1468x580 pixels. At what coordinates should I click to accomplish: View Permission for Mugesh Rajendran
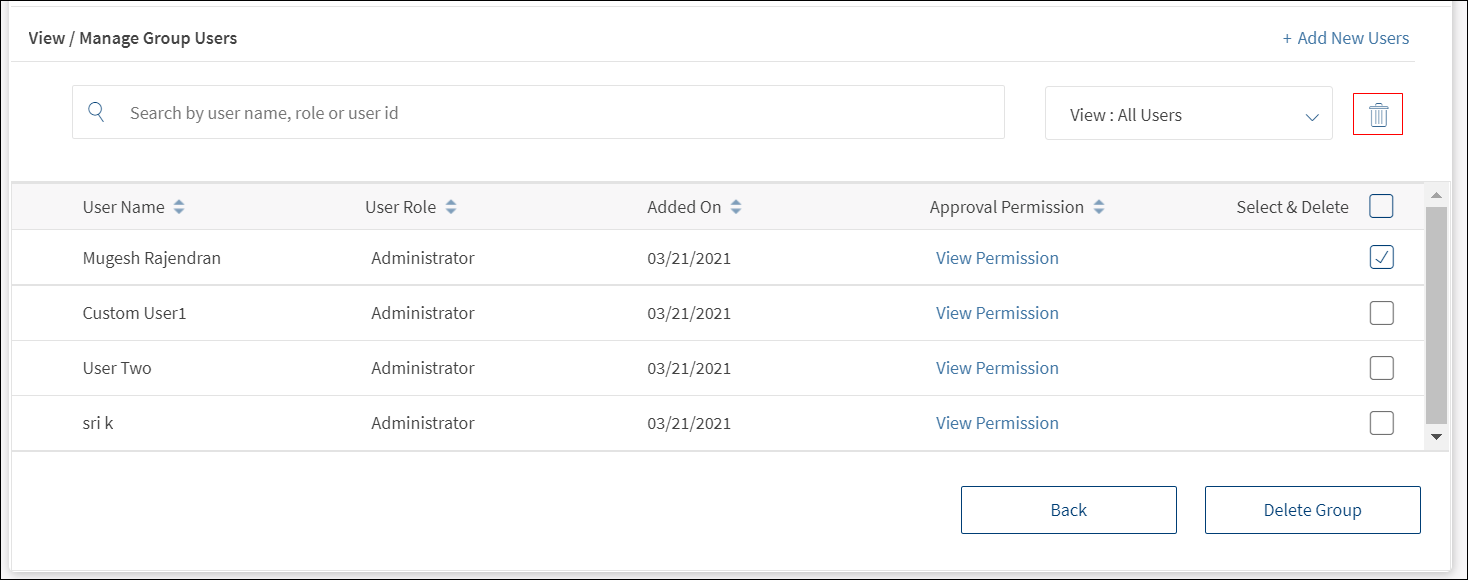click(x=997, y=258)
